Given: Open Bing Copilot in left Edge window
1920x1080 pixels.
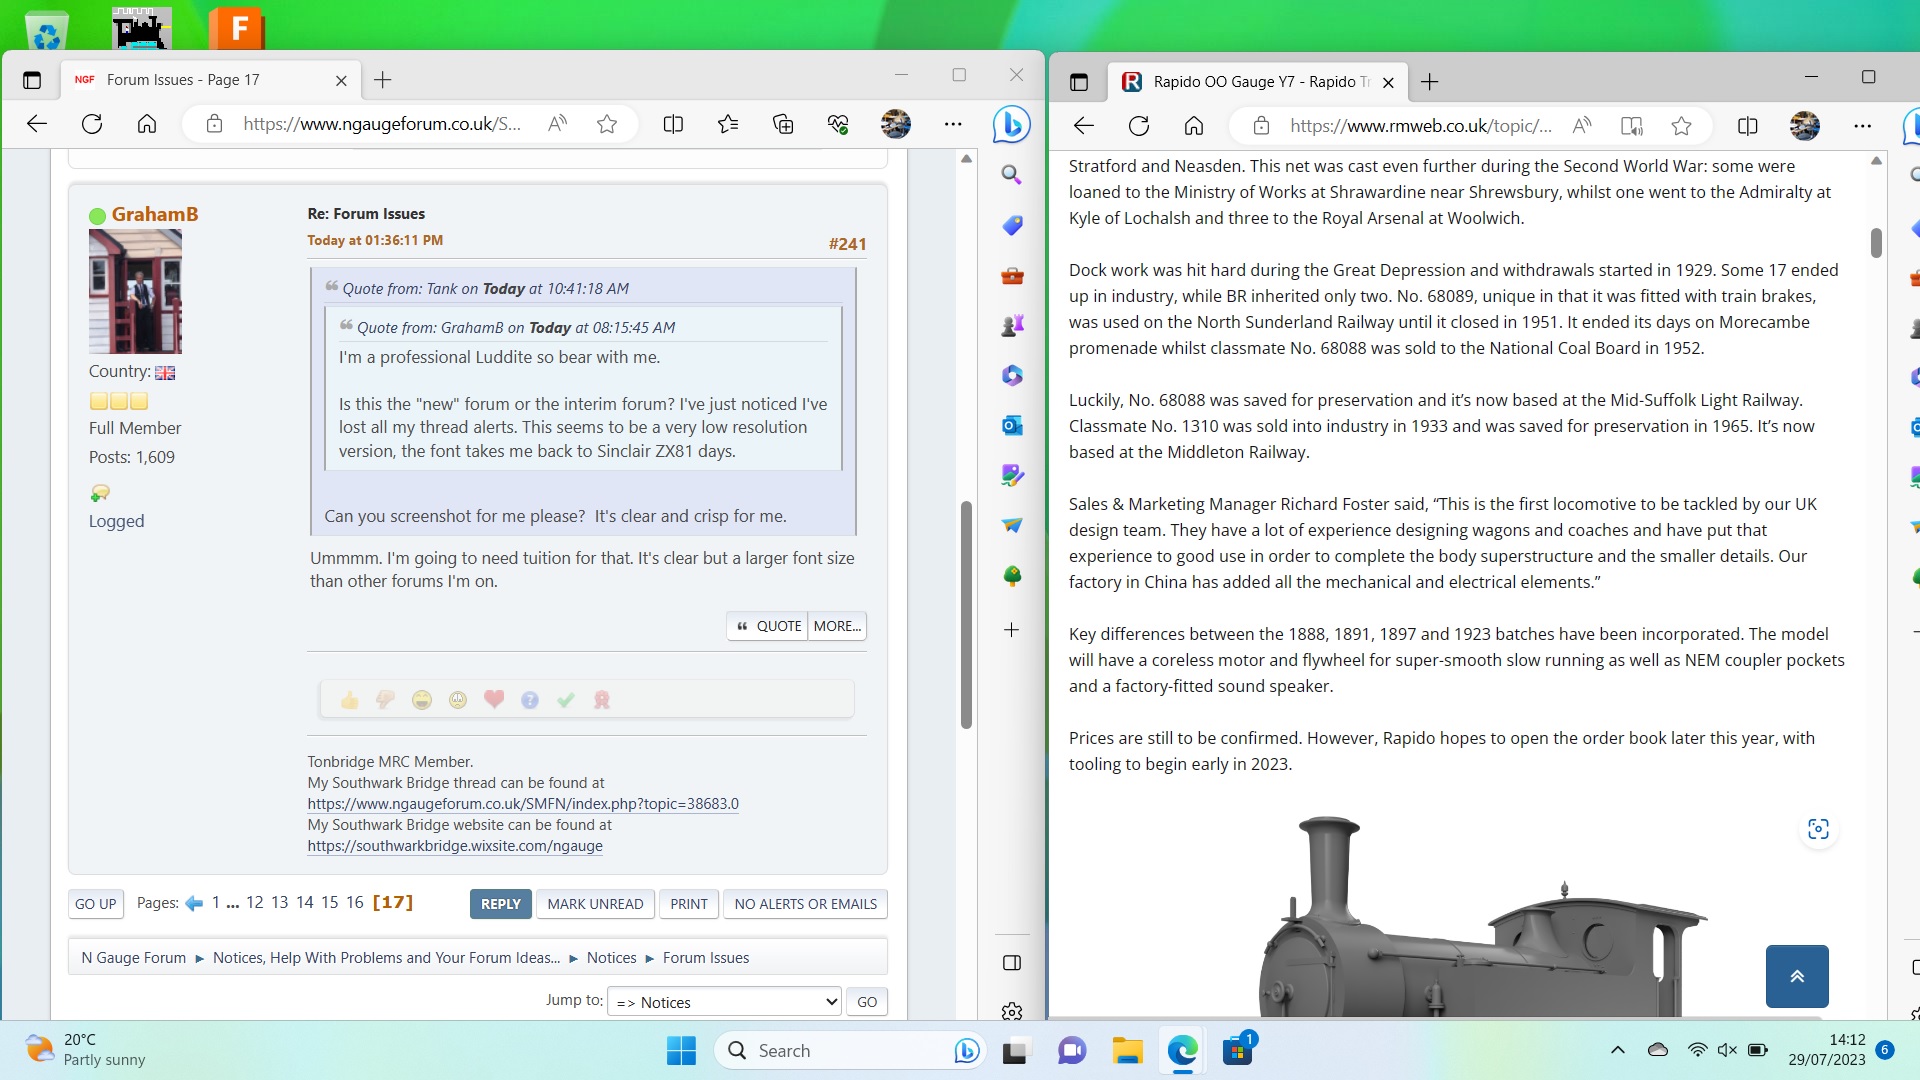Looking at the screenshot, I should [1011, 124].
